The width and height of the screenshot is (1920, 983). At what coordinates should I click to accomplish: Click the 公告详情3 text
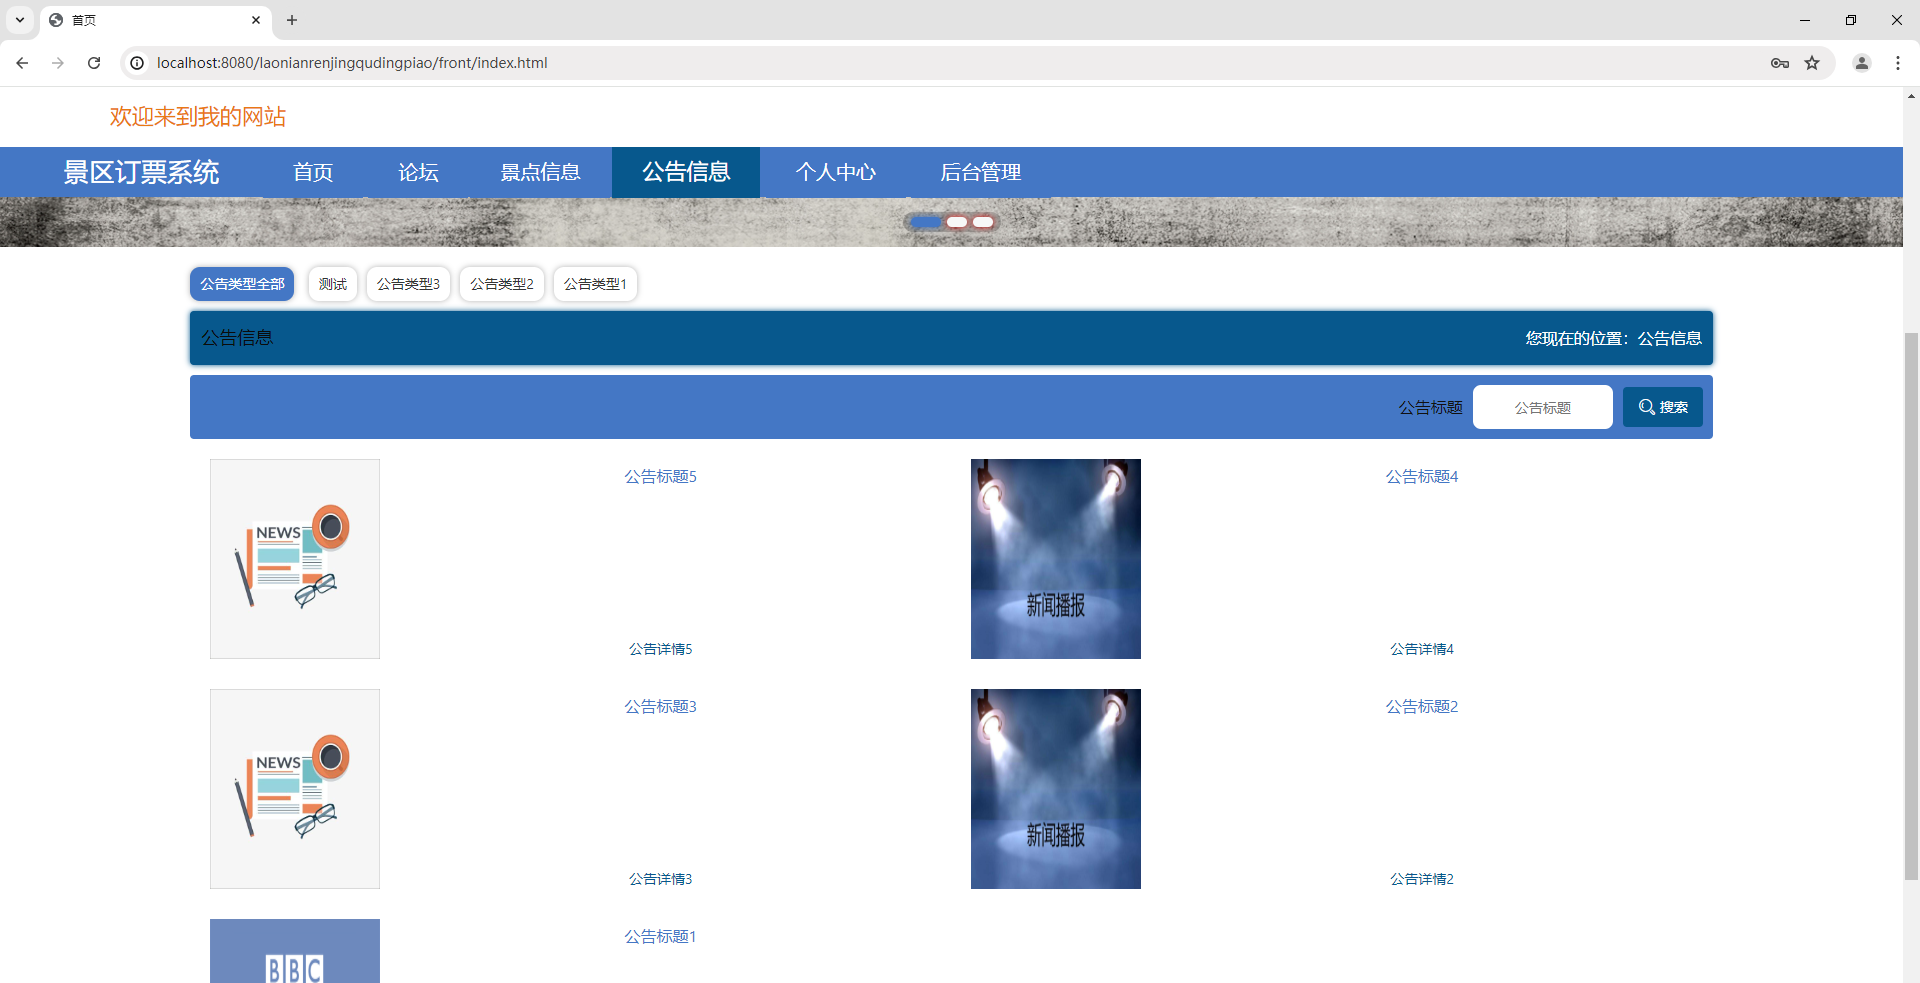tap(661, 879)
